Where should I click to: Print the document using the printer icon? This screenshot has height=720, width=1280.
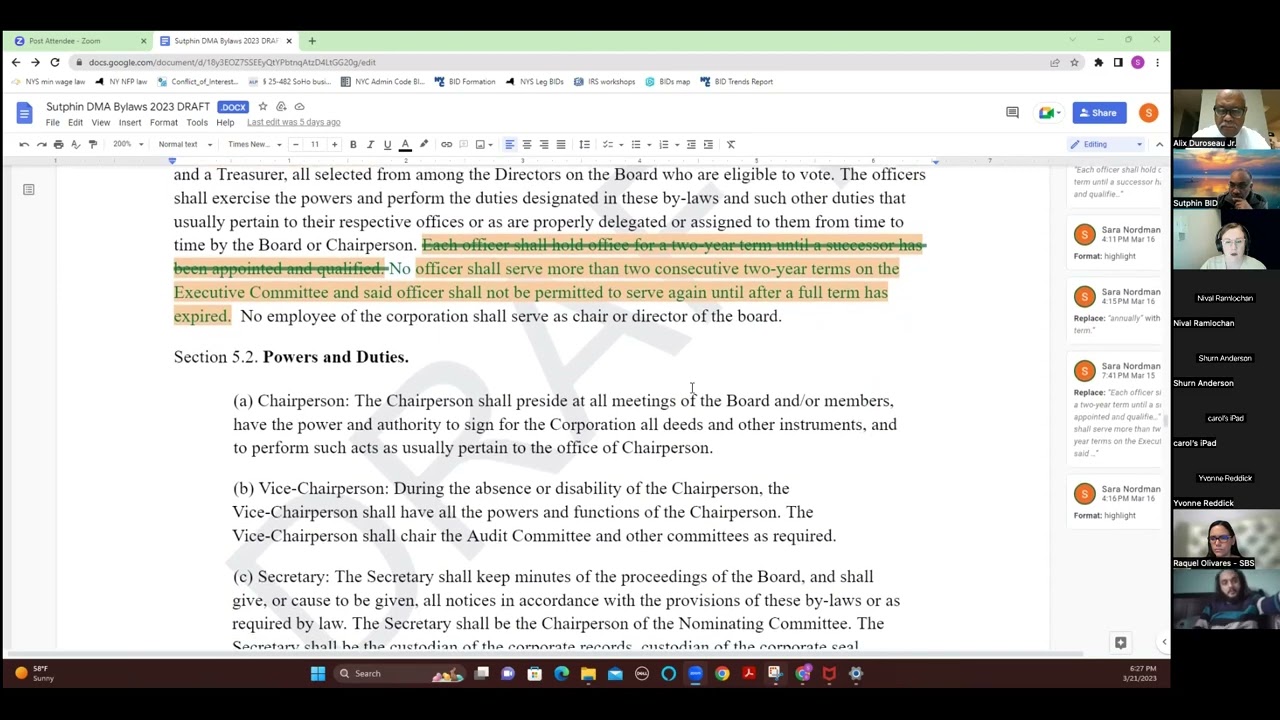58,144
